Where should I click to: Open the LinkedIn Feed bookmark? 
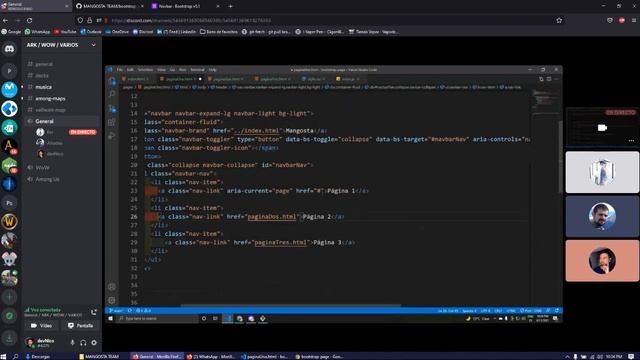pos(177,31)
